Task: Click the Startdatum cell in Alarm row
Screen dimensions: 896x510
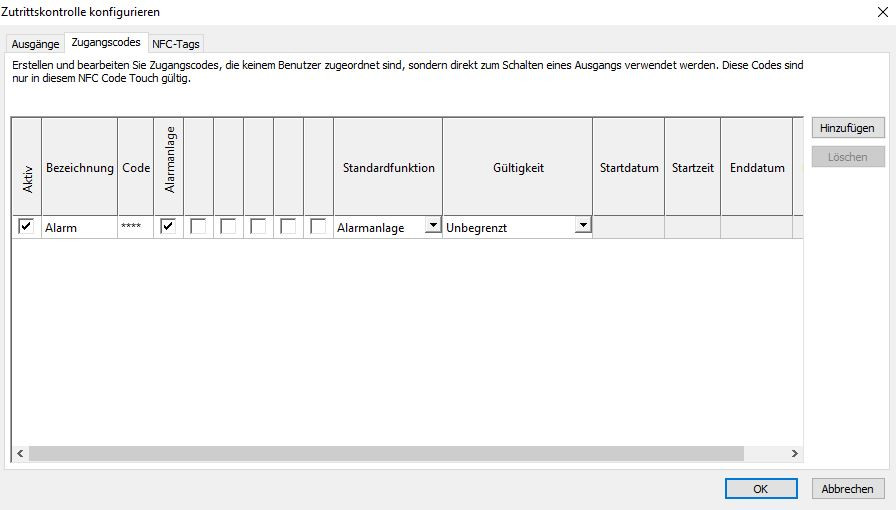Action: coord(629,228)
